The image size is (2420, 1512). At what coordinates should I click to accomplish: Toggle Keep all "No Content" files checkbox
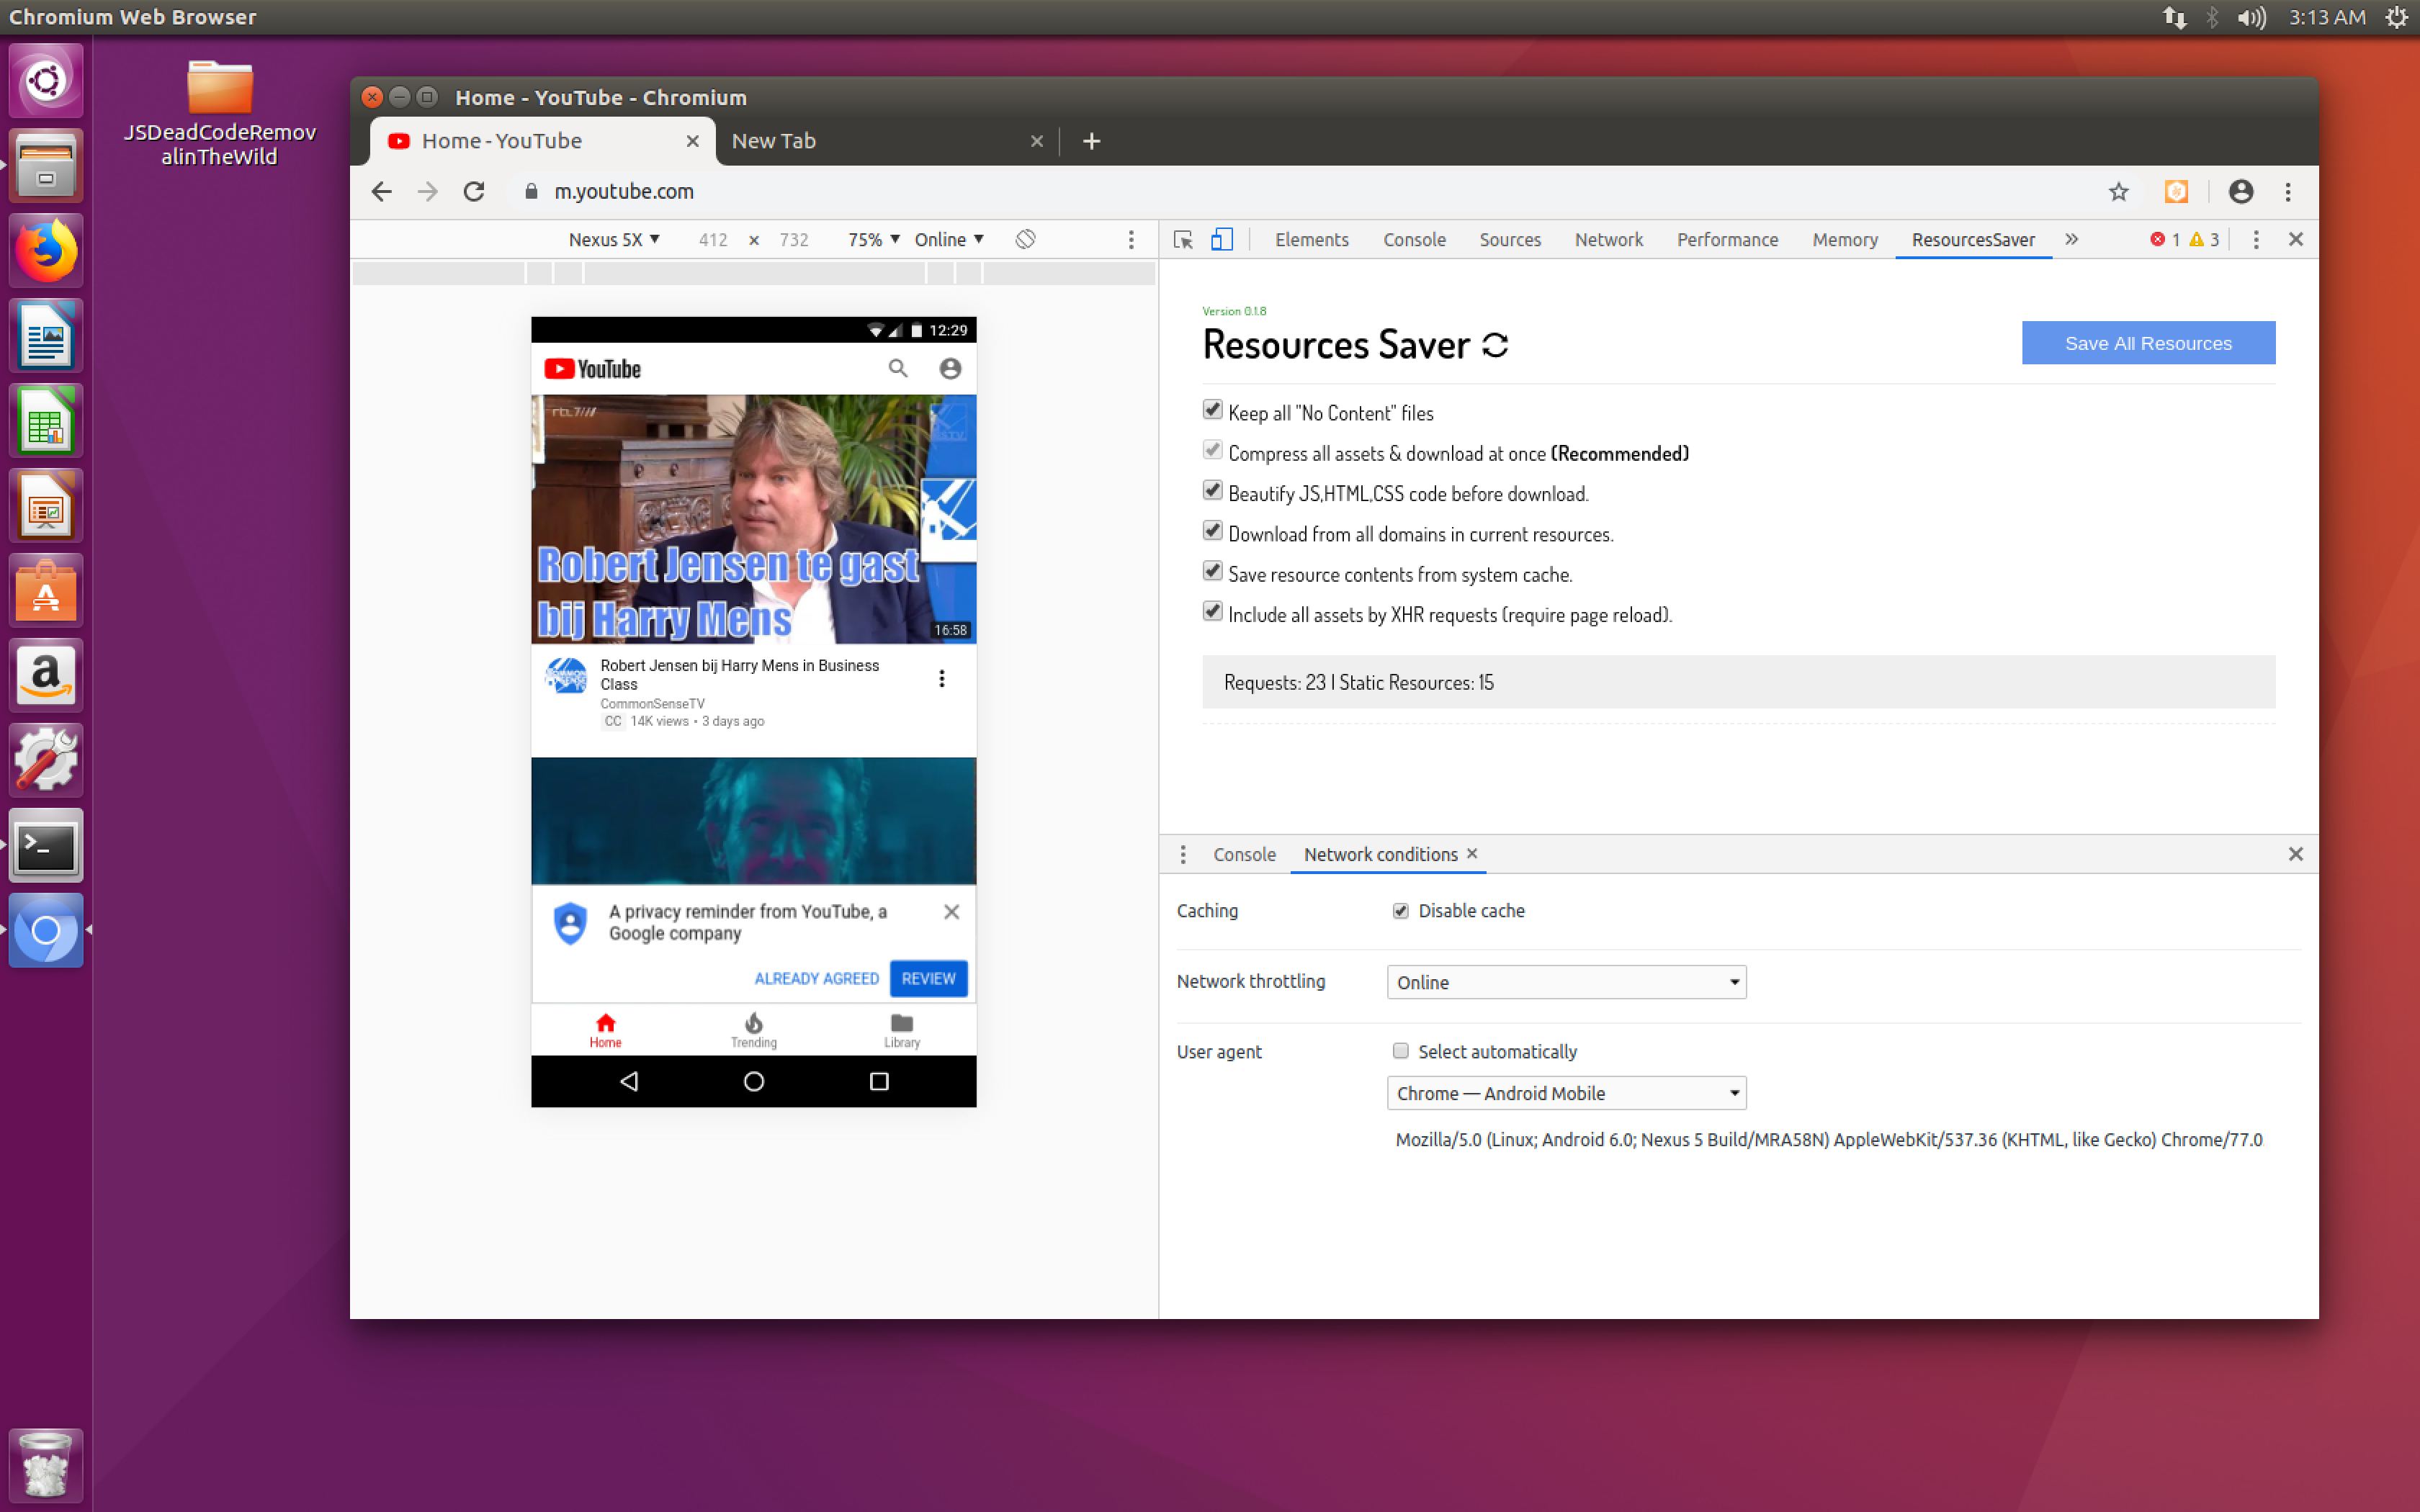[x=1212, y=410]
